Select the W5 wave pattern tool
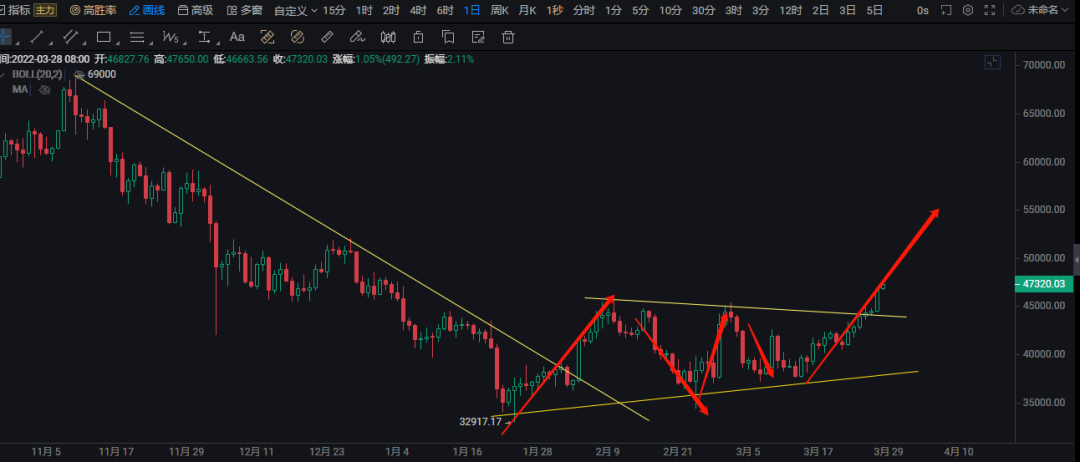Screen dimensions: 1080x462 [x=170, y=37]
